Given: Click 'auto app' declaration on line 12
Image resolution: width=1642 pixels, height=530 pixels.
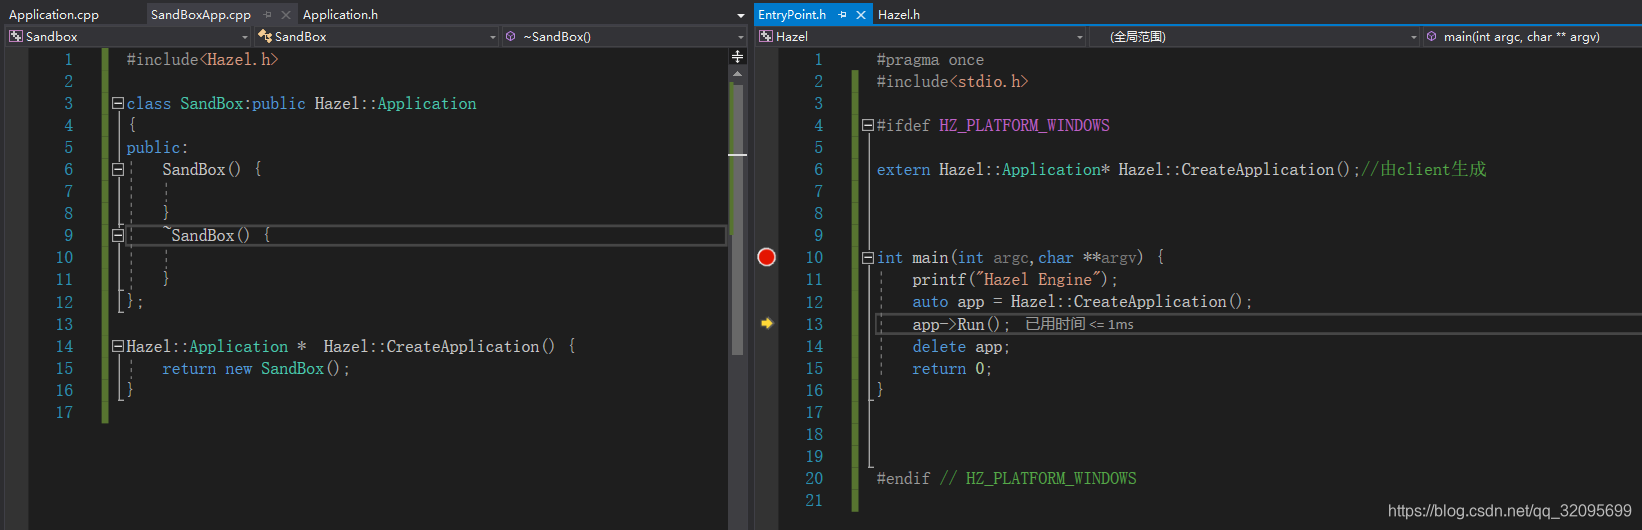Looking at the screenshot, I should click(x=948, y=301).
